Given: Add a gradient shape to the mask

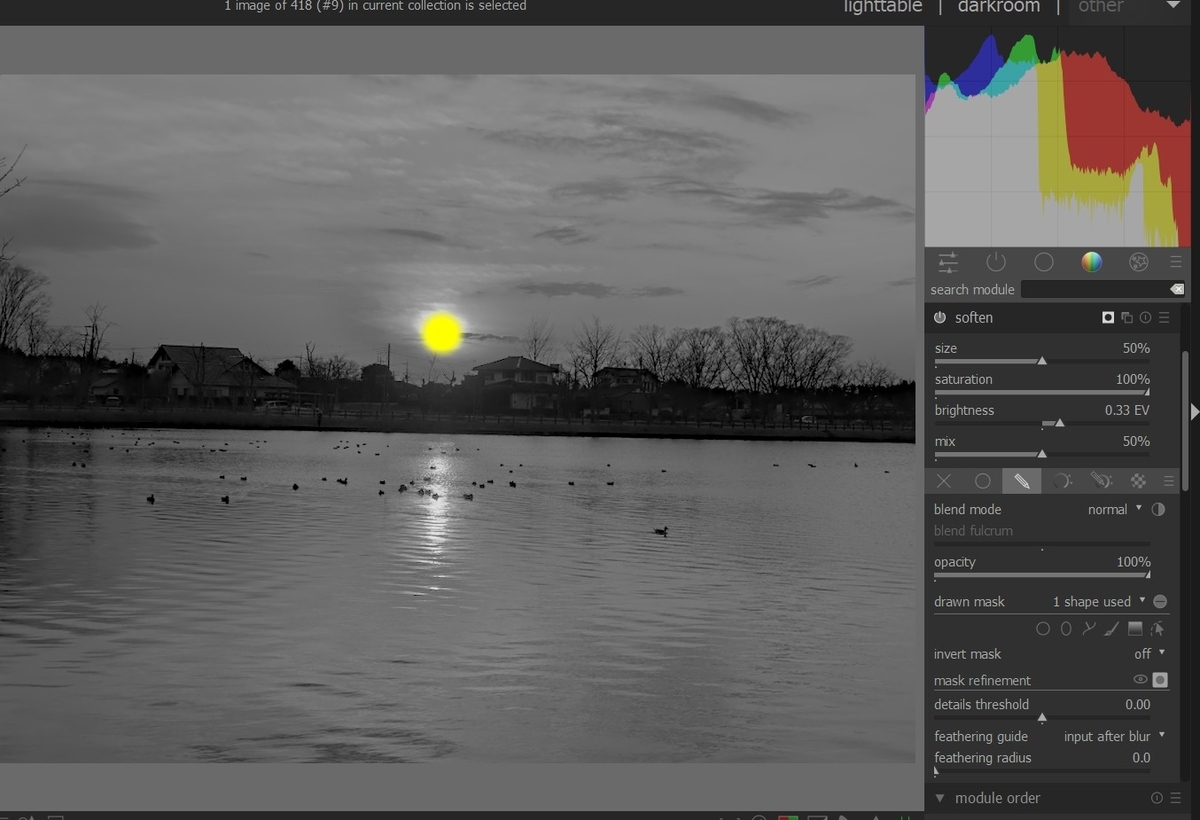Looking at the screenshot, I should point(1135,629).
